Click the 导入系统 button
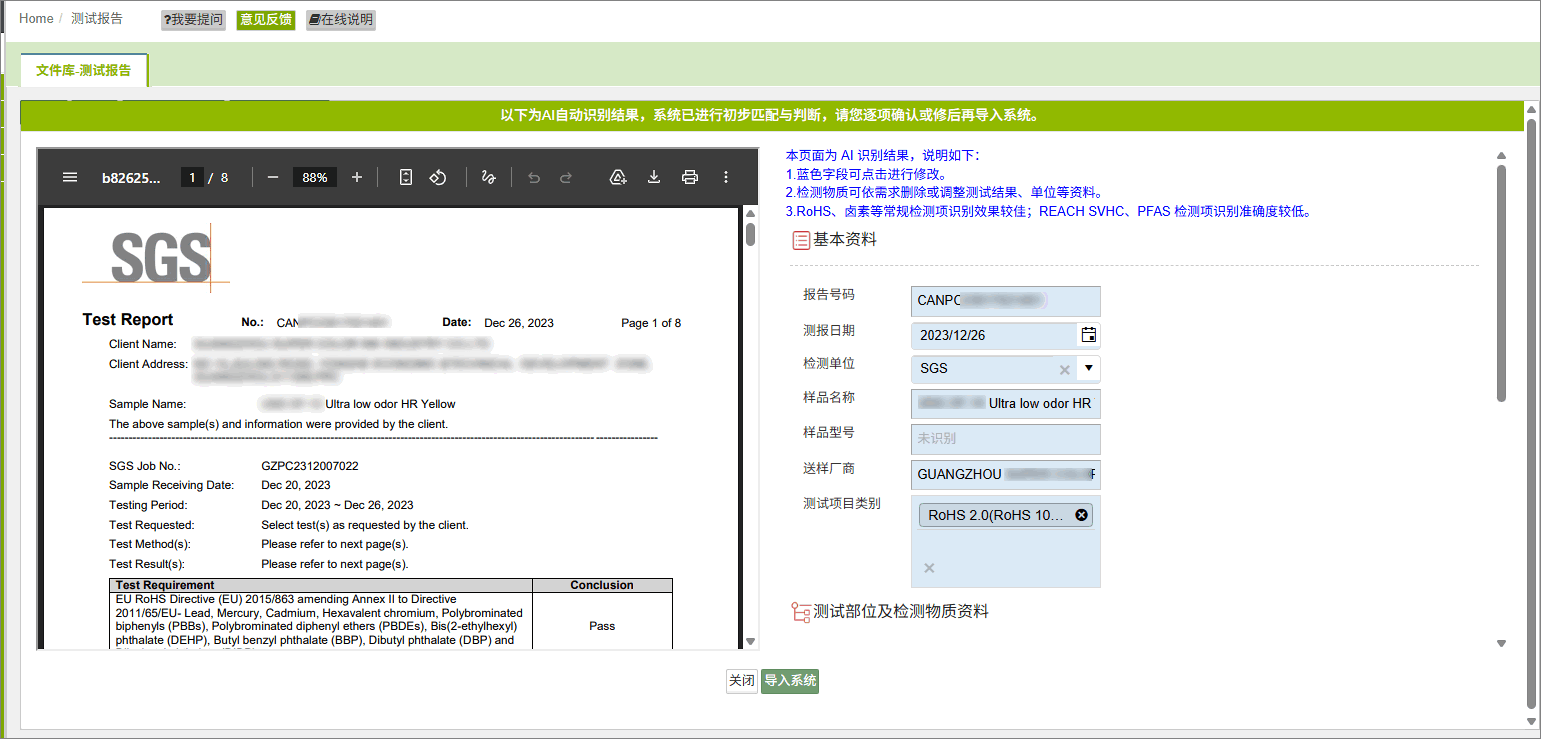1541x739 pixels. (790, 681)
